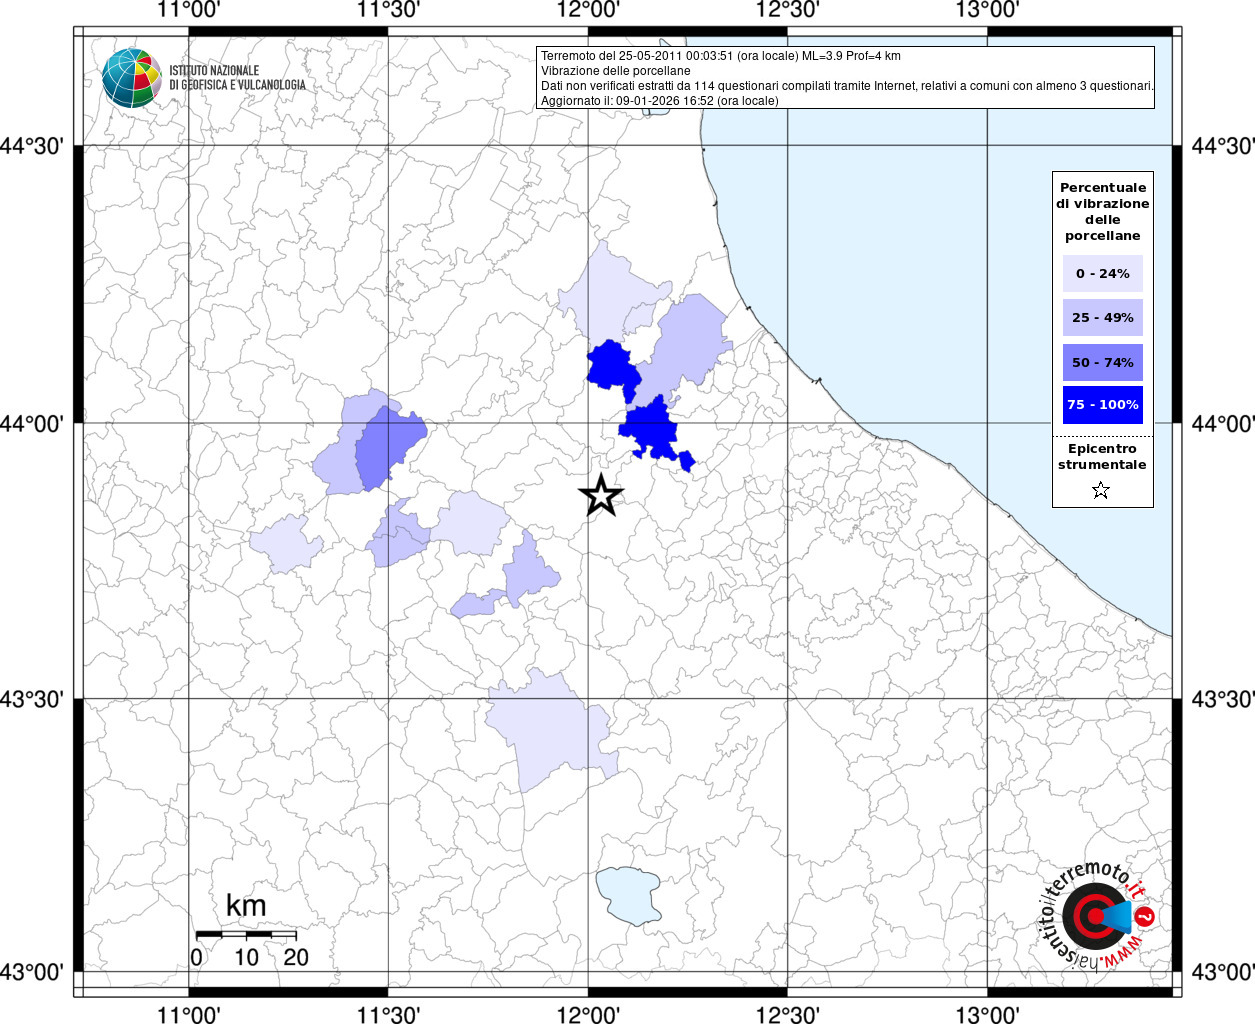Select the 0 - 24% legend swatch

pos(1102,274)
